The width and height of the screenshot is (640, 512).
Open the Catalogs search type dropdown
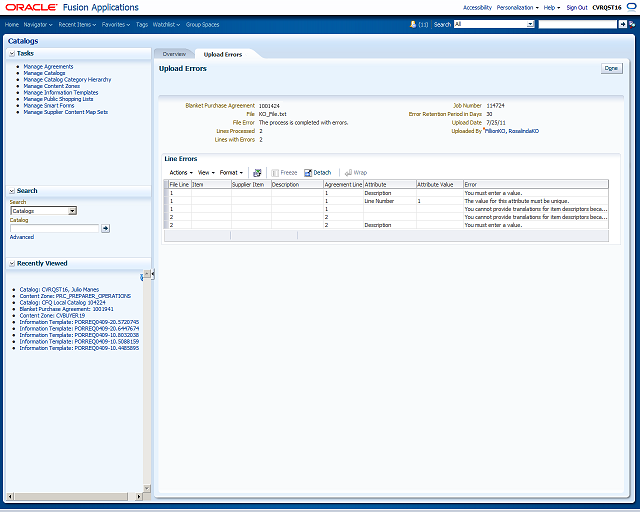point(43,211)
